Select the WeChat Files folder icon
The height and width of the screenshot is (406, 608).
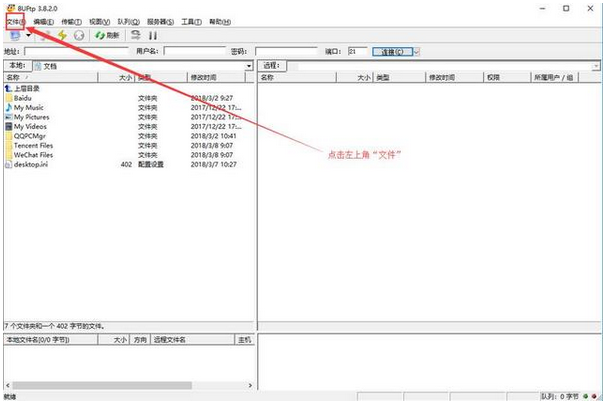click(x=9, y=155)
